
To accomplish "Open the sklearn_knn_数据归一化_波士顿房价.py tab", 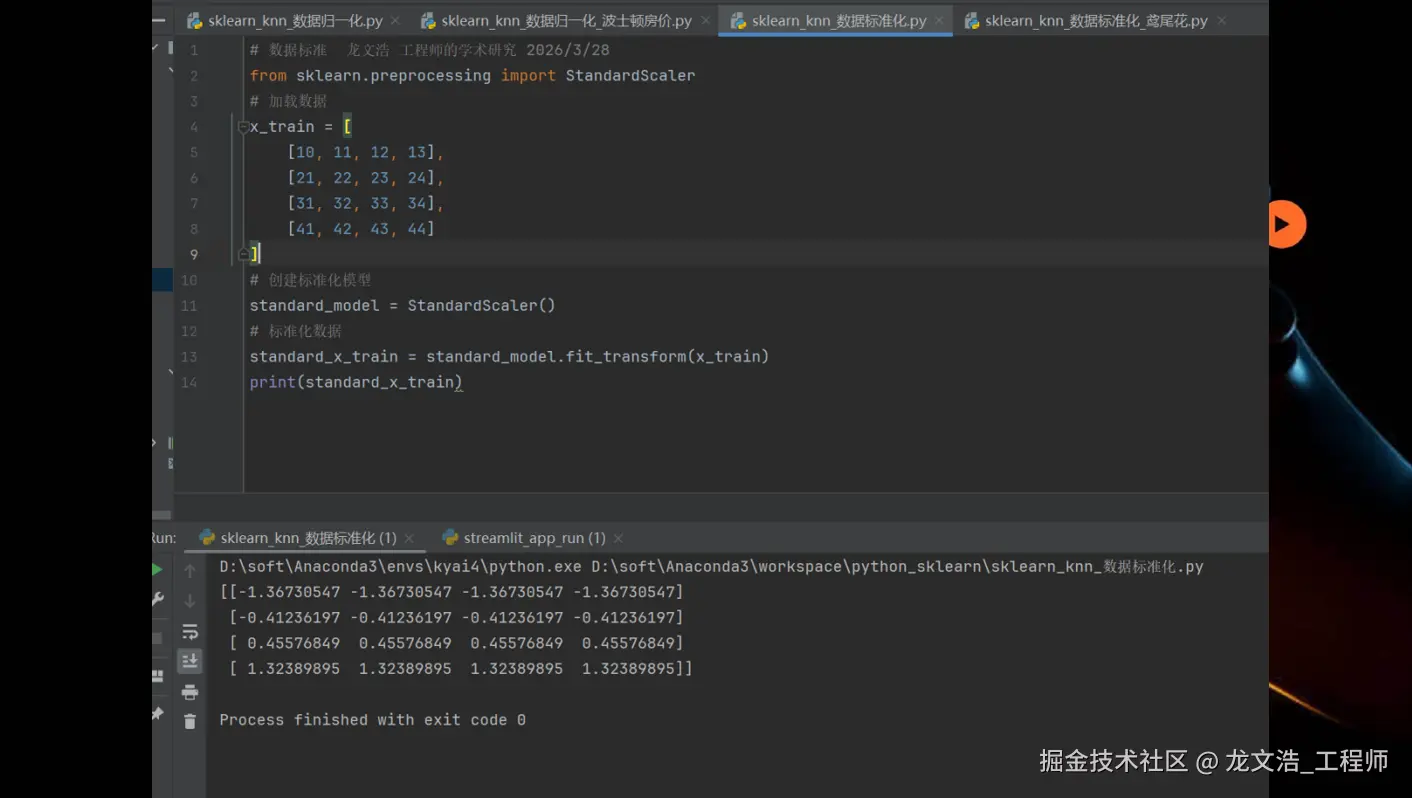I will coord(566,20).
